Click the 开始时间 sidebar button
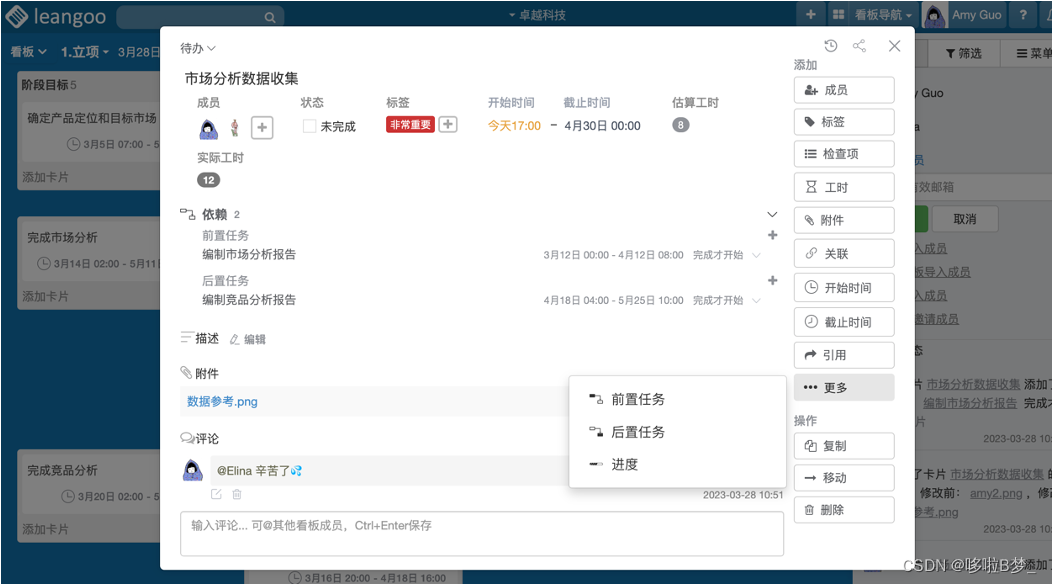Viewport: 1052px width, 584px height. 844,287
